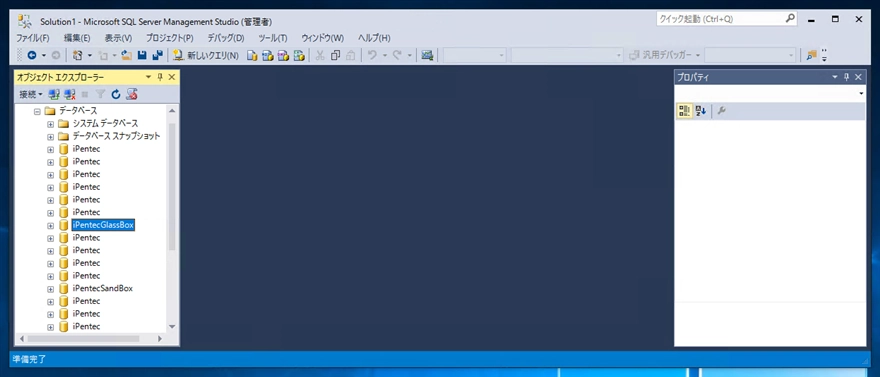
Task: Open Analysis Services DMX Query icon
Action: 283,56
